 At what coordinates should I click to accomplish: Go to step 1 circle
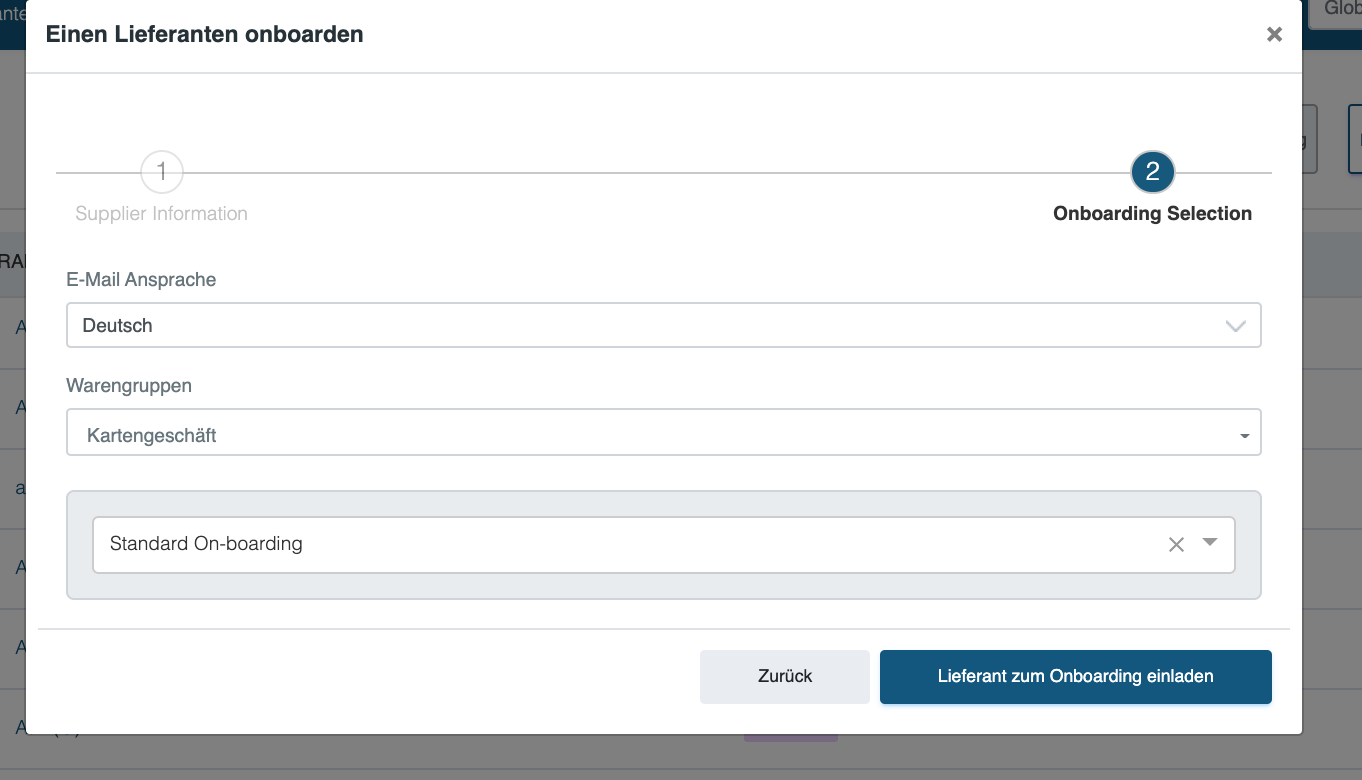[x=162, y=173]
